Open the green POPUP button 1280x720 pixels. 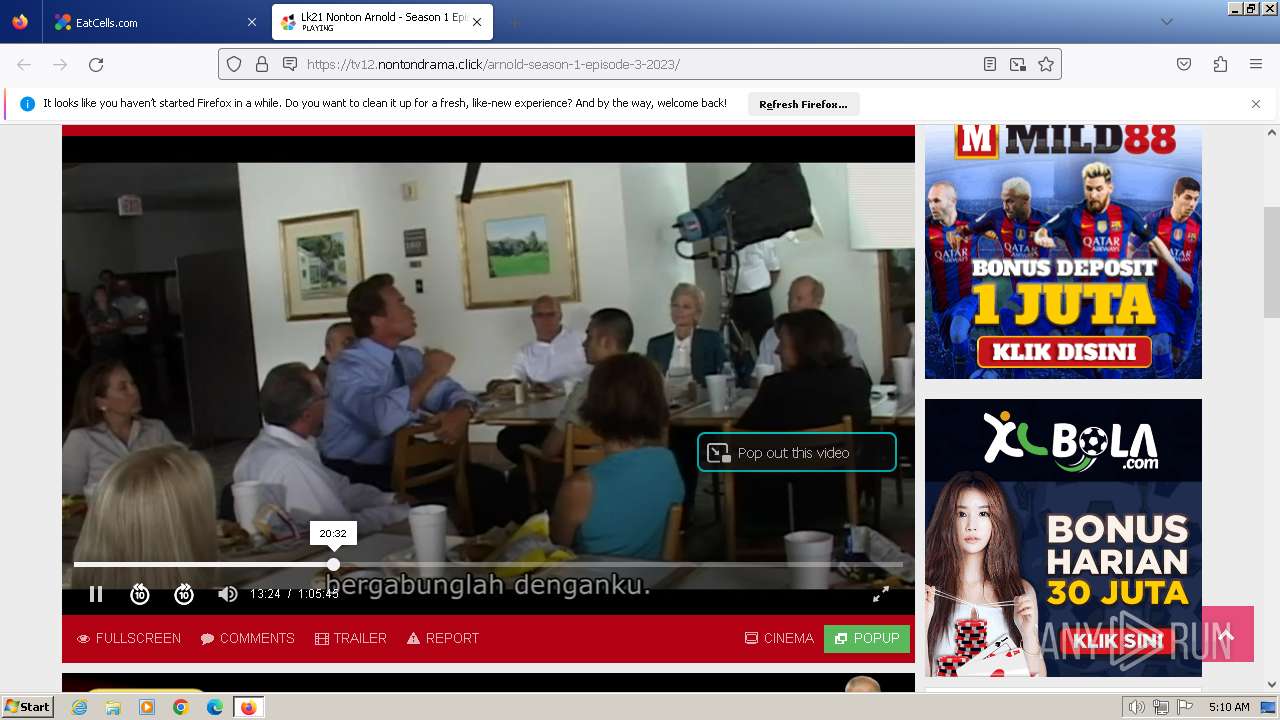(x=867, y=638)
